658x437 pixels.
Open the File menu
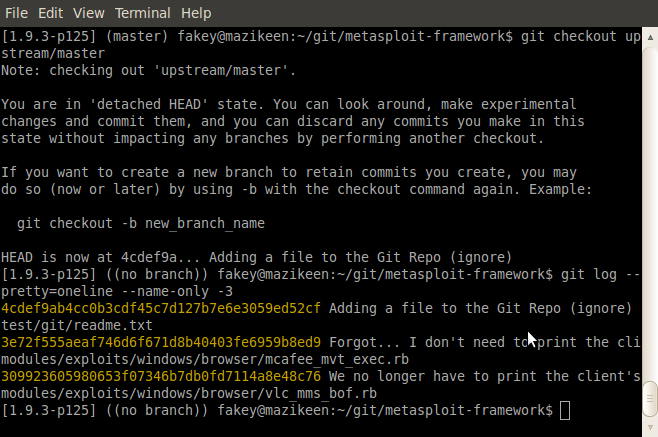click(x=16, y=13)
